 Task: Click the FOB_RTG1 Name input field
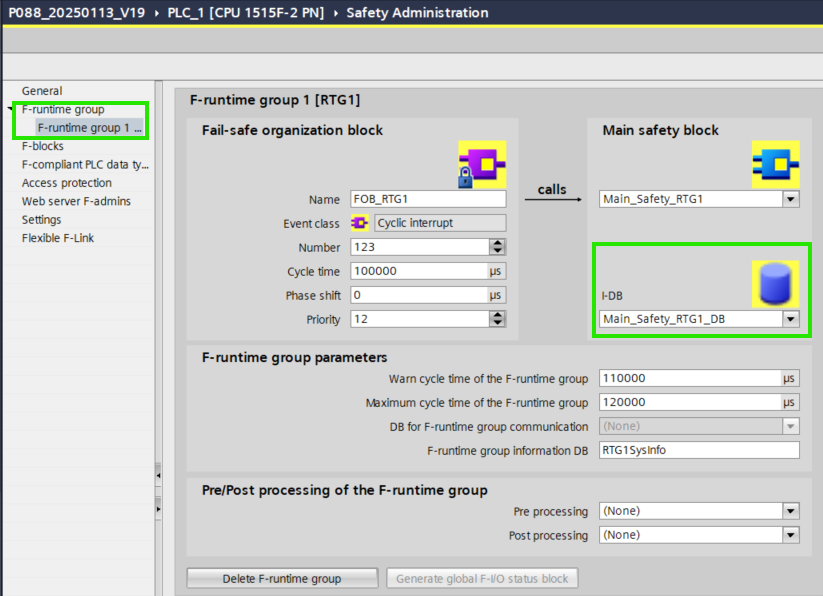point(427,199)
